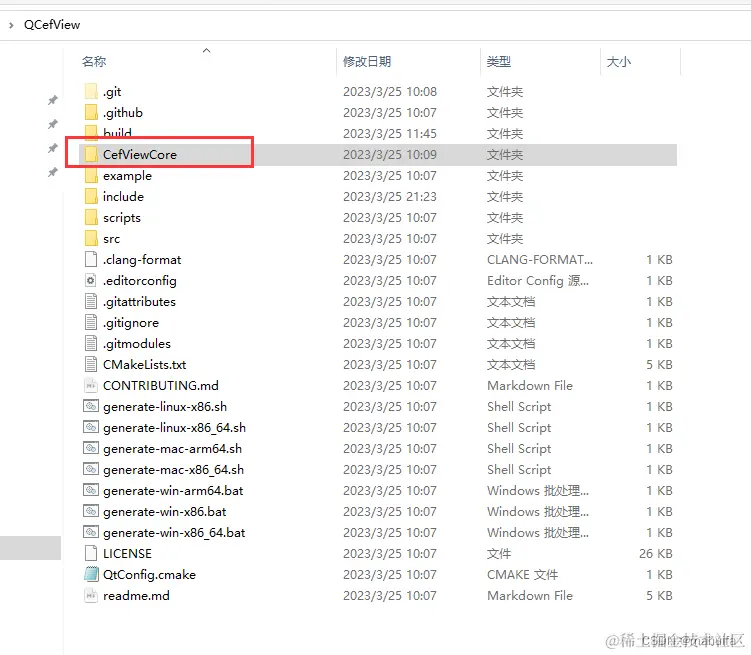
Task: Click the CMAKE 文件 type cell
Action: point(523,575)
